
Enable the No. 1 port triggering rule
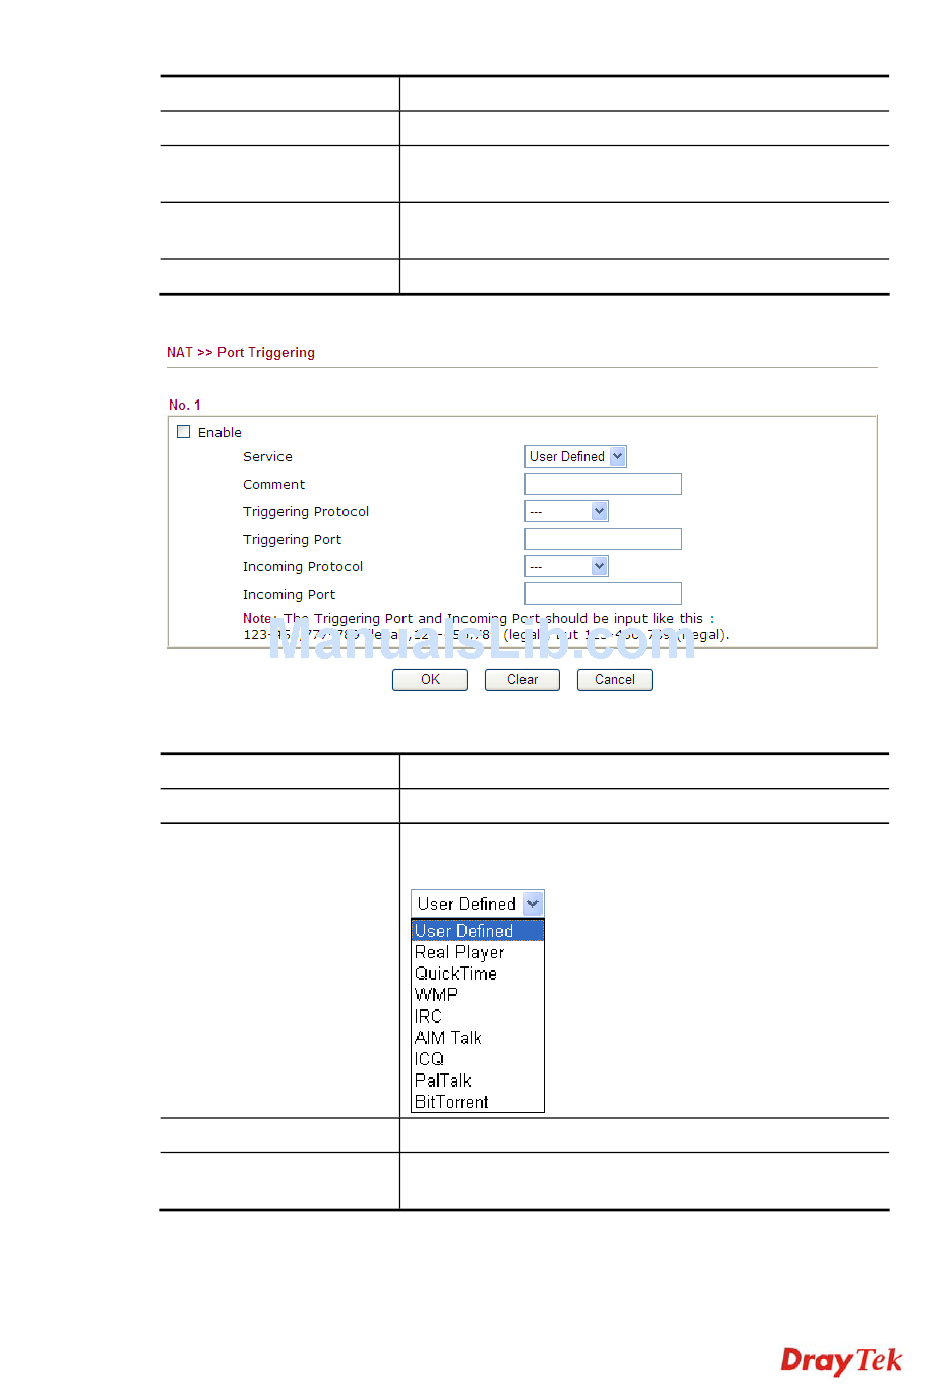click(x=184, y=432)
